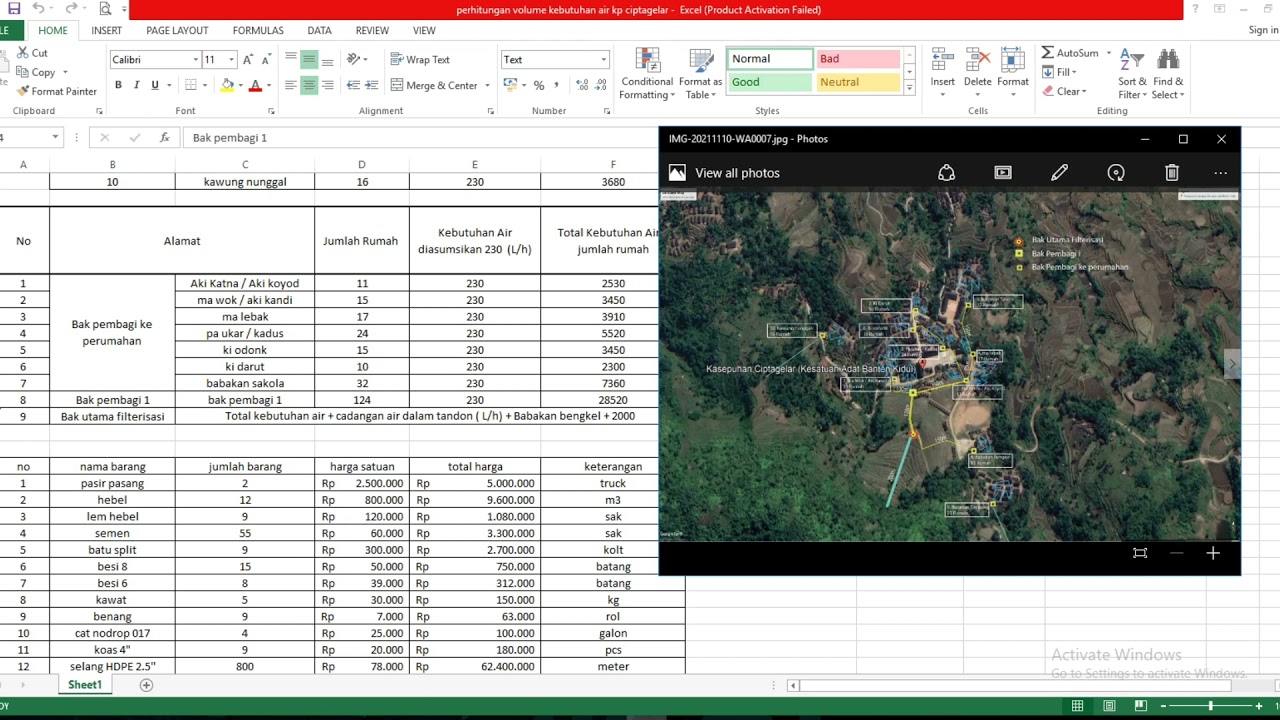Fit the photo to window in Photos

(x=1140, y=553)
